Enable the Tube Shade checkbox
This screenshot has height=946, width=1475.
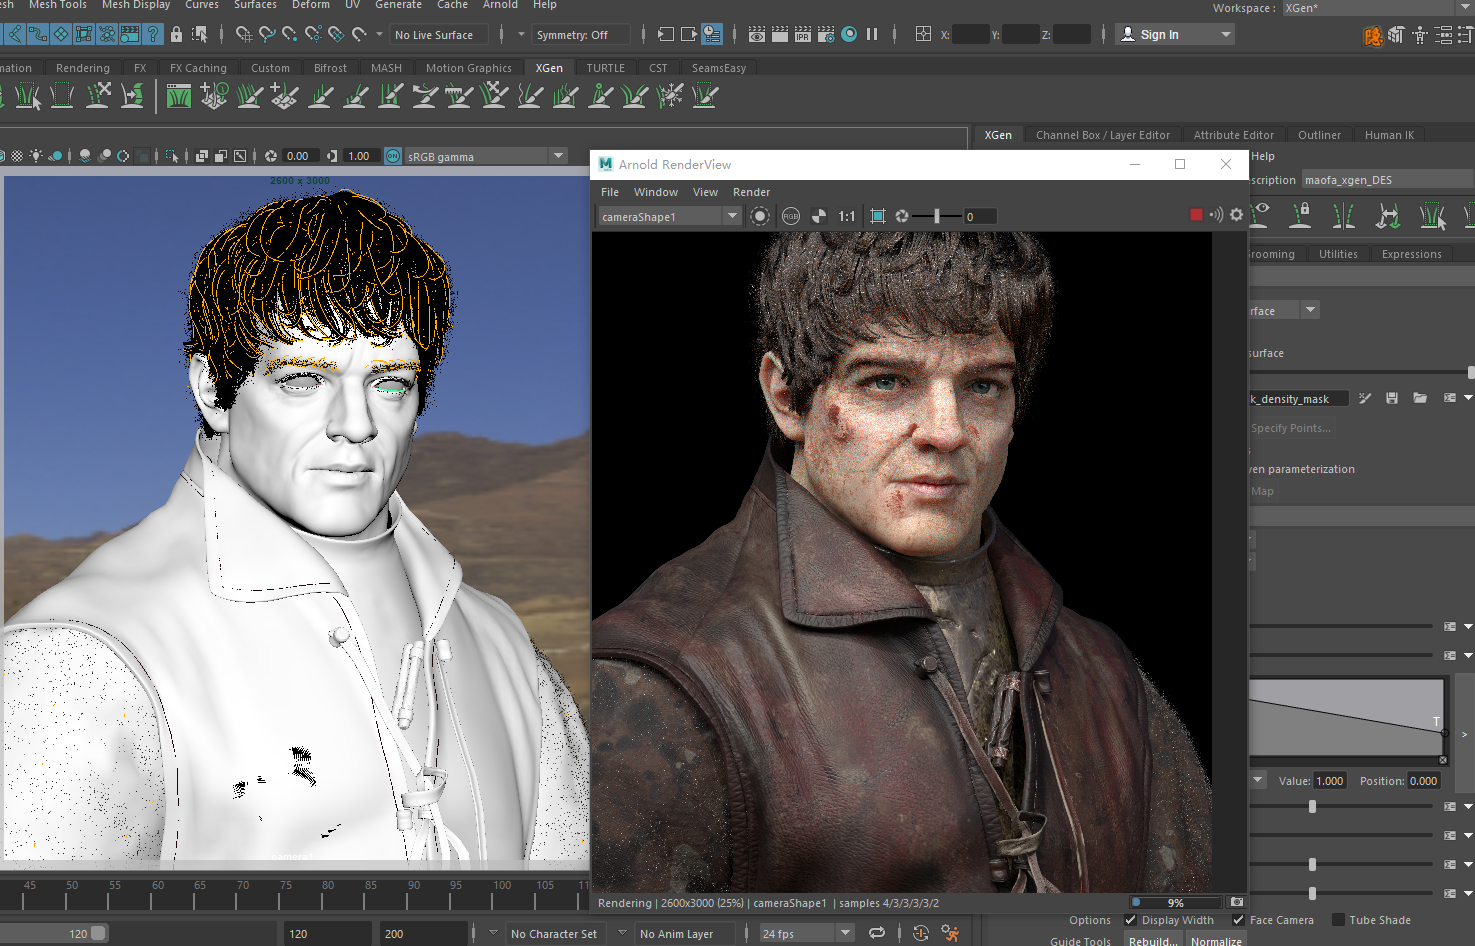(1338, 920)
